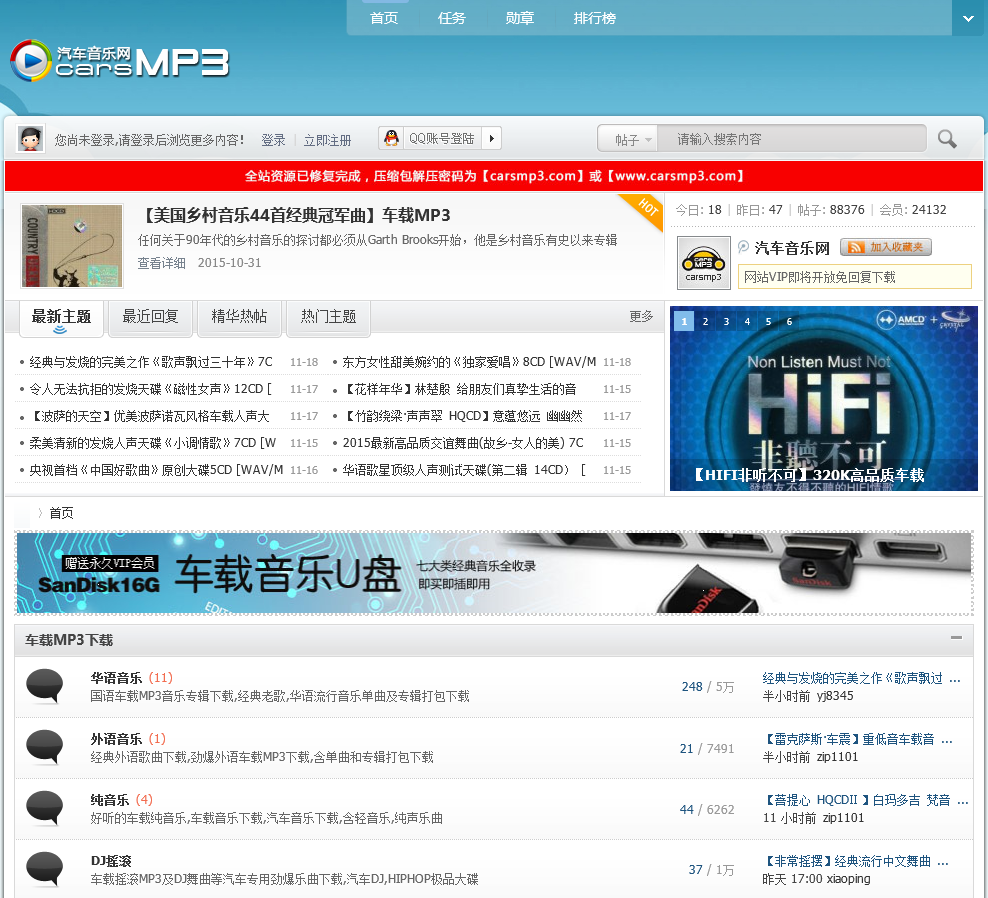988x898 pixels.
Task: Open thread 竹韵绕梁 声声翠 HQCD
Action: pos(462,416)
